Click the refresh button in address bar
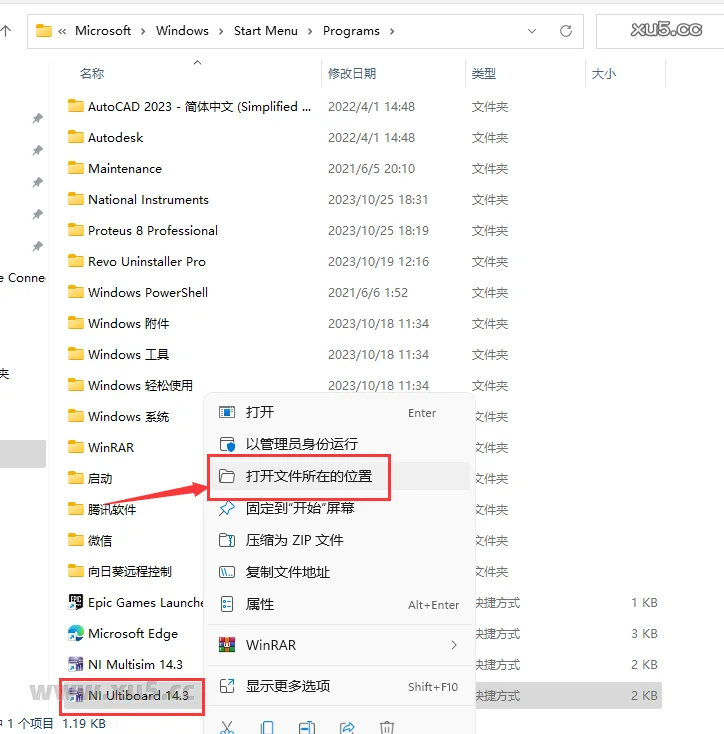This screenshot has height=734, width=724. pos(566,31)
